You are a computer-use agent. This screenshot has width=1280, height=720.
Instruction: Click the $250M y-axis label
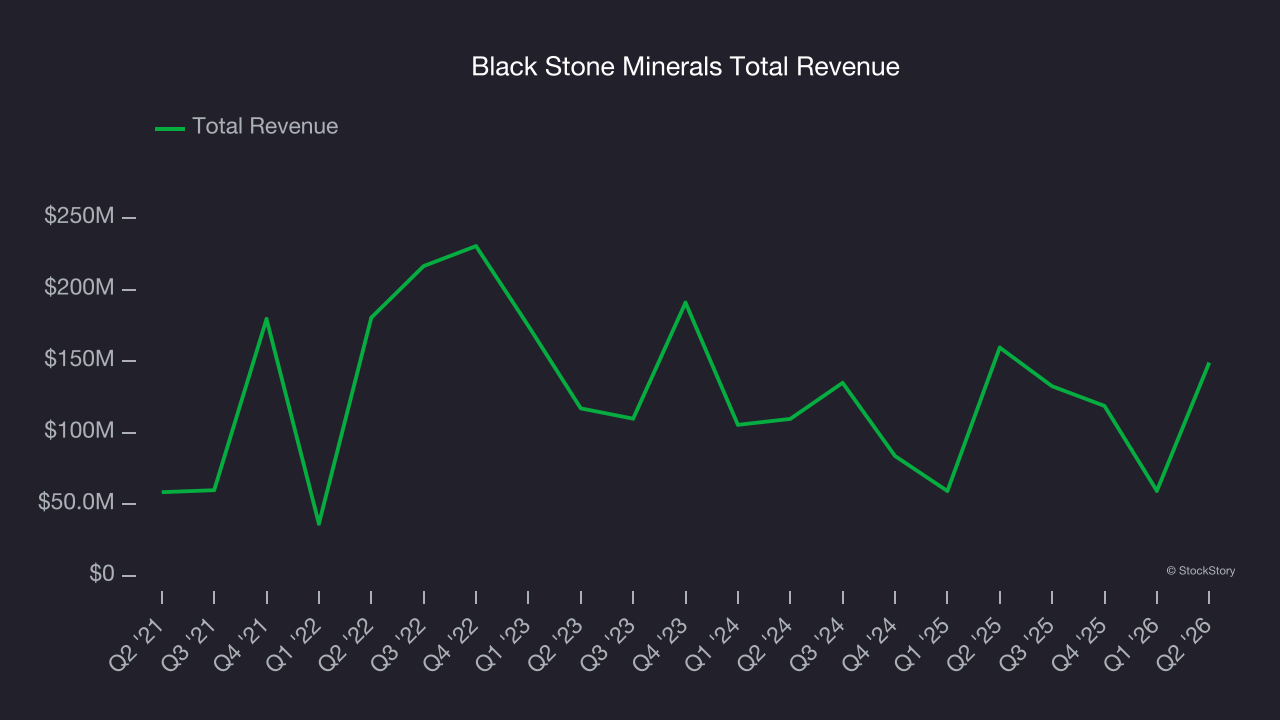(x=79, y=216)
